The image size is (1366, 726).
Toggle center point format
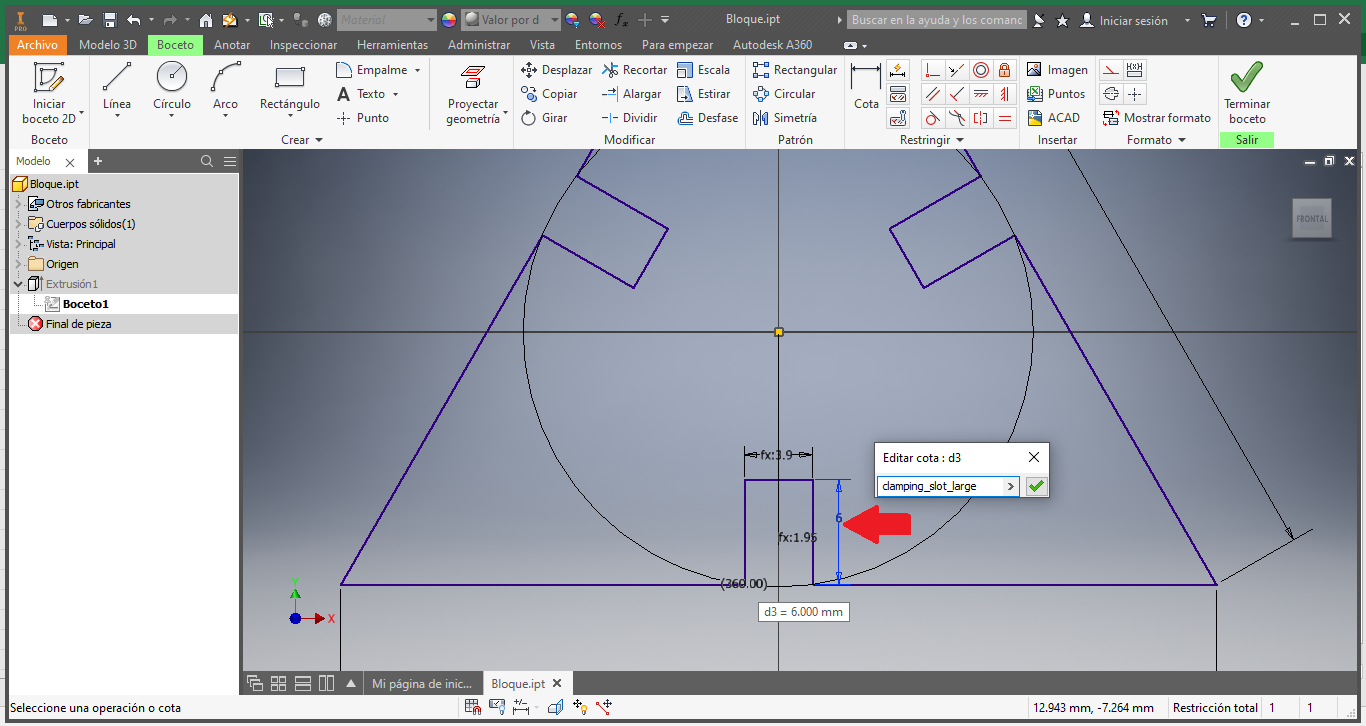tap(1134, 94)
